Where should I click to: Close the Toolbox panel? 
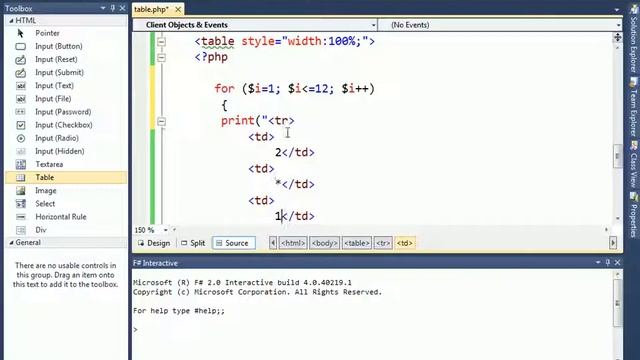[122, 8]
